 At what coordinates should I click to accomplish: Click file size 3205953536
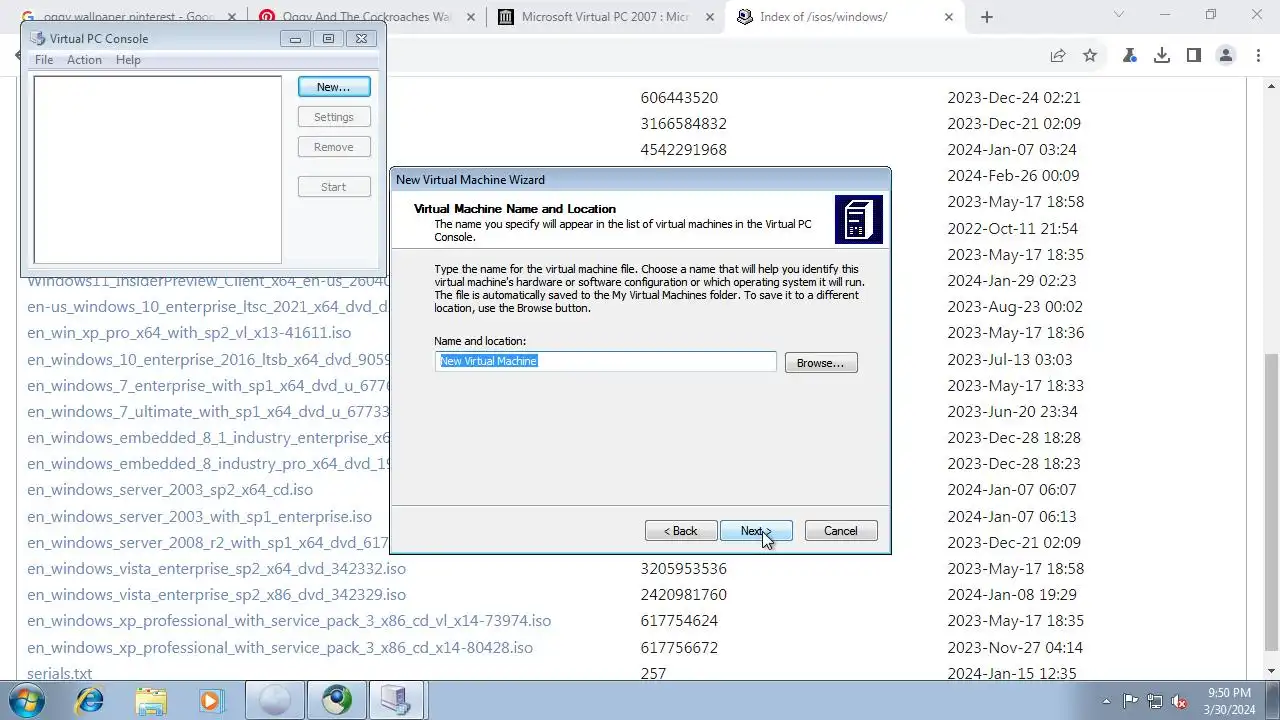[684, 568]
